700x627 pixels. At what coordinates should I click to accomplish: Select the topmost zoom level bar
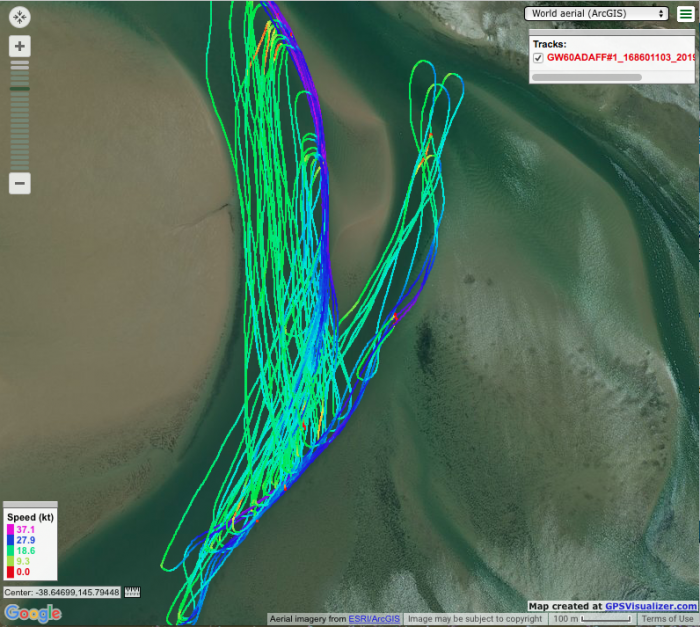pos(20,64)
